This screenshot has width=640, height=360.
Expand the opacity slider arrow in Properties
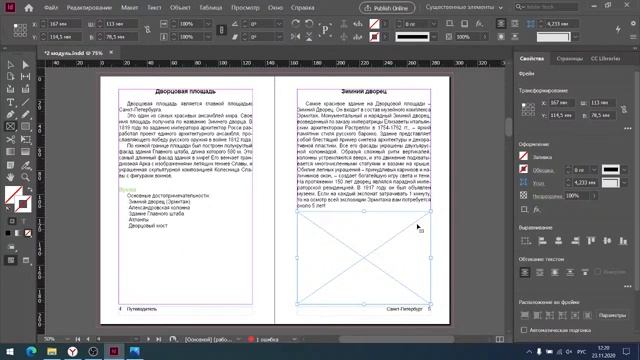[594, 196]
